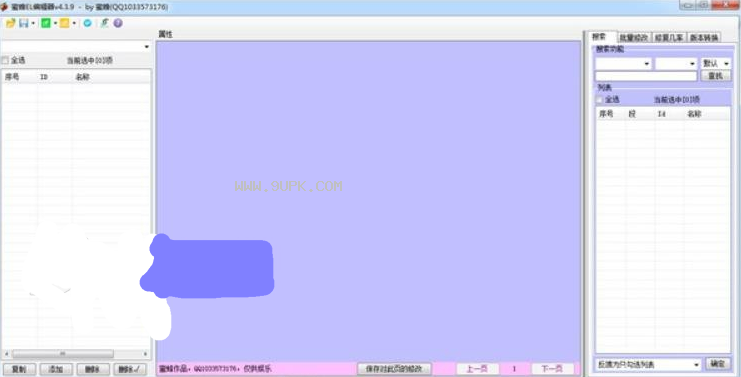Tick the 全选 checkbox in left panel
Screen dimensions: 741x377
tap(5, 60)
